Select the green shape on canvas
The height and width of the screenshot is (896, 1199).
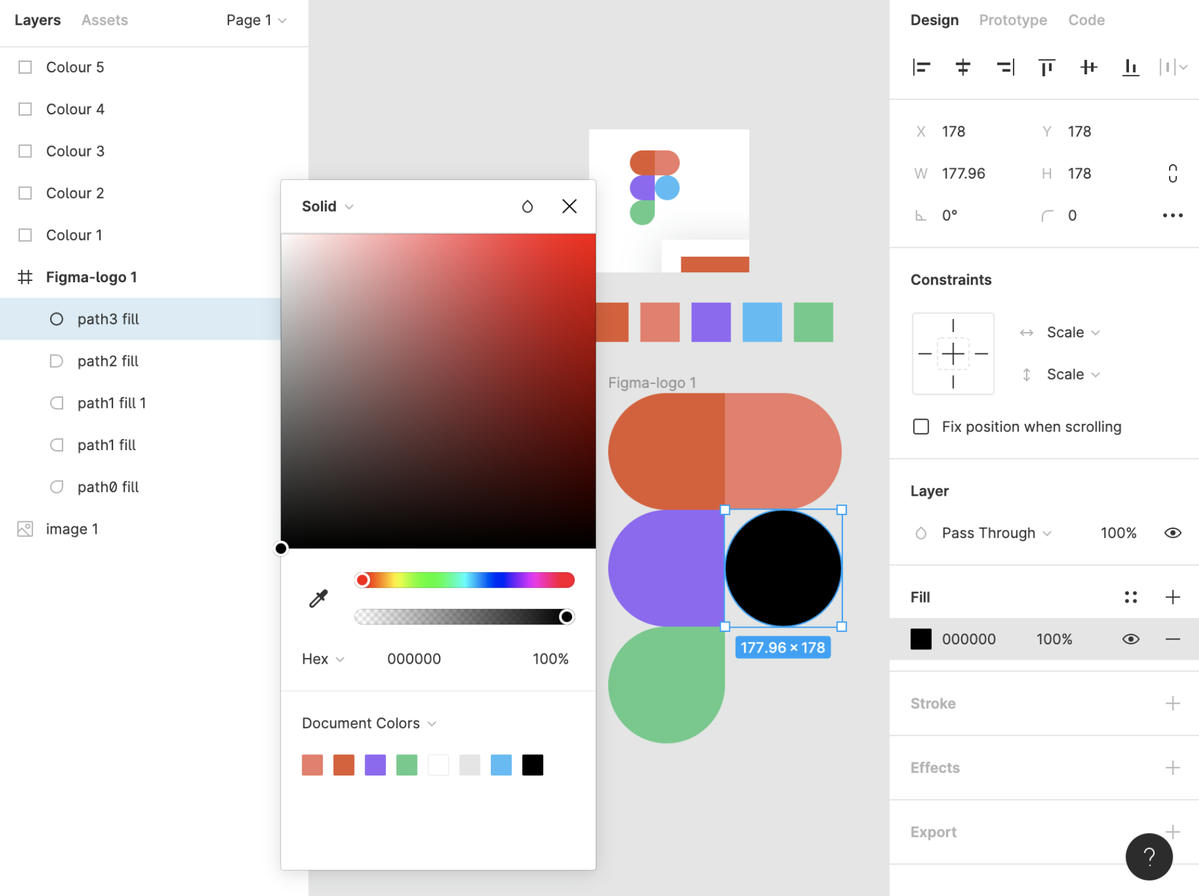click(x=666, y=685)
